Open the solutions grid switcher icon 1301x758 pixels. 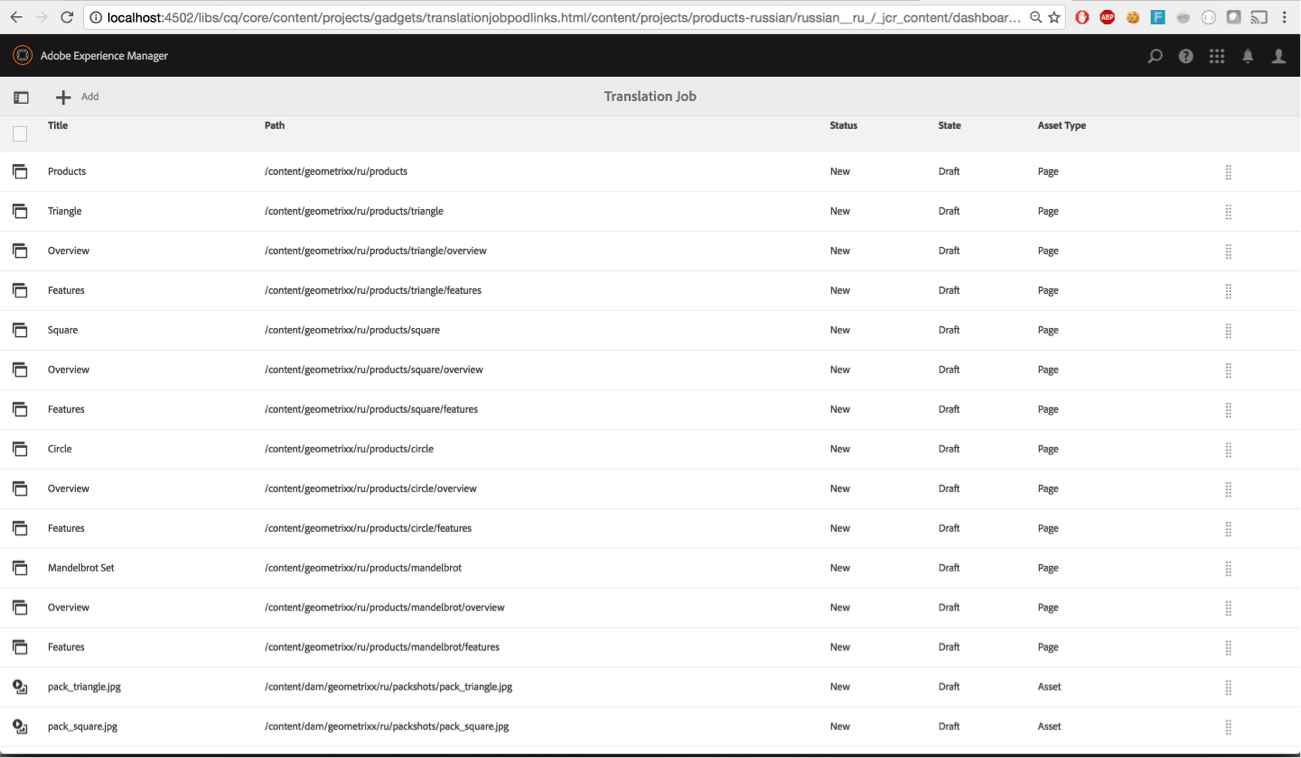pyautogui.click(x=1217, y=56)
